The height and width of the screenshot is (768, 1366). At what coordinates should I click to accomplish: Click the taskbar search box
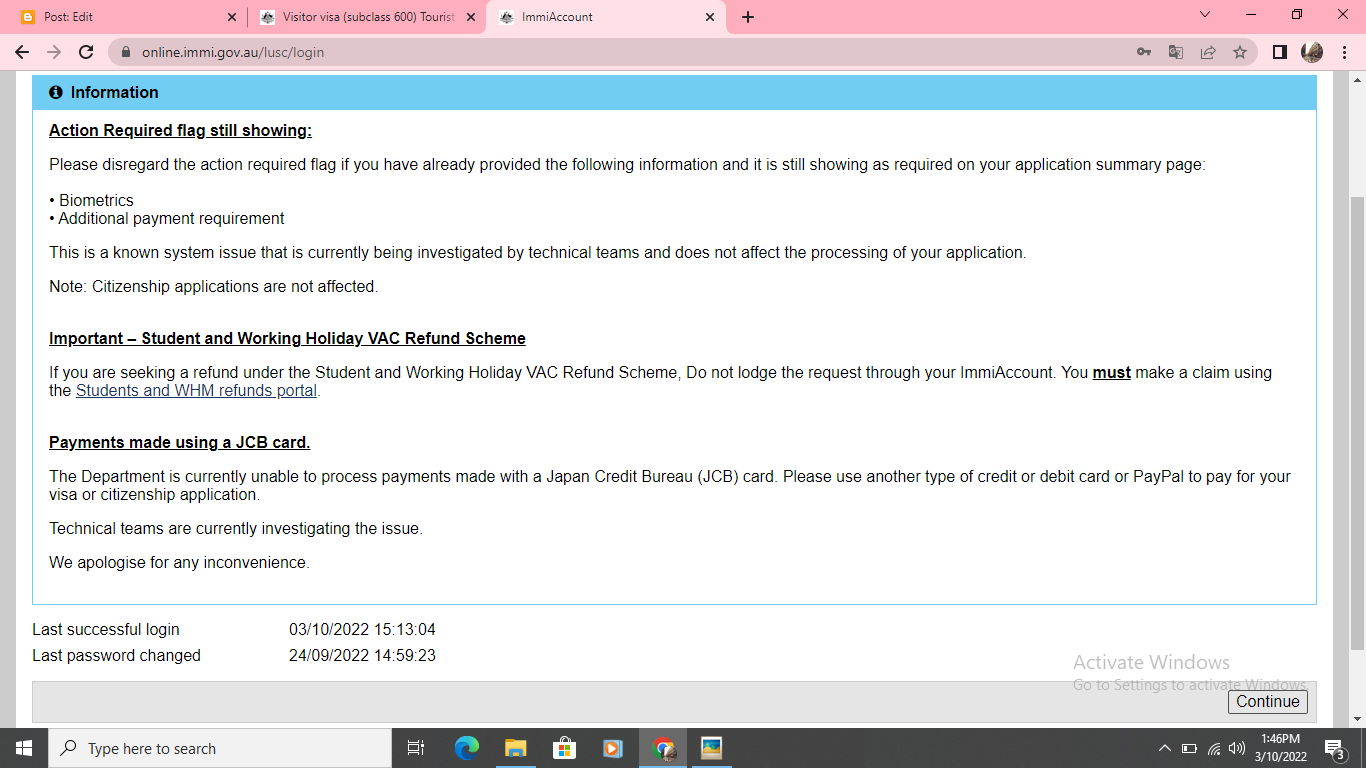[x=219, y=748]
